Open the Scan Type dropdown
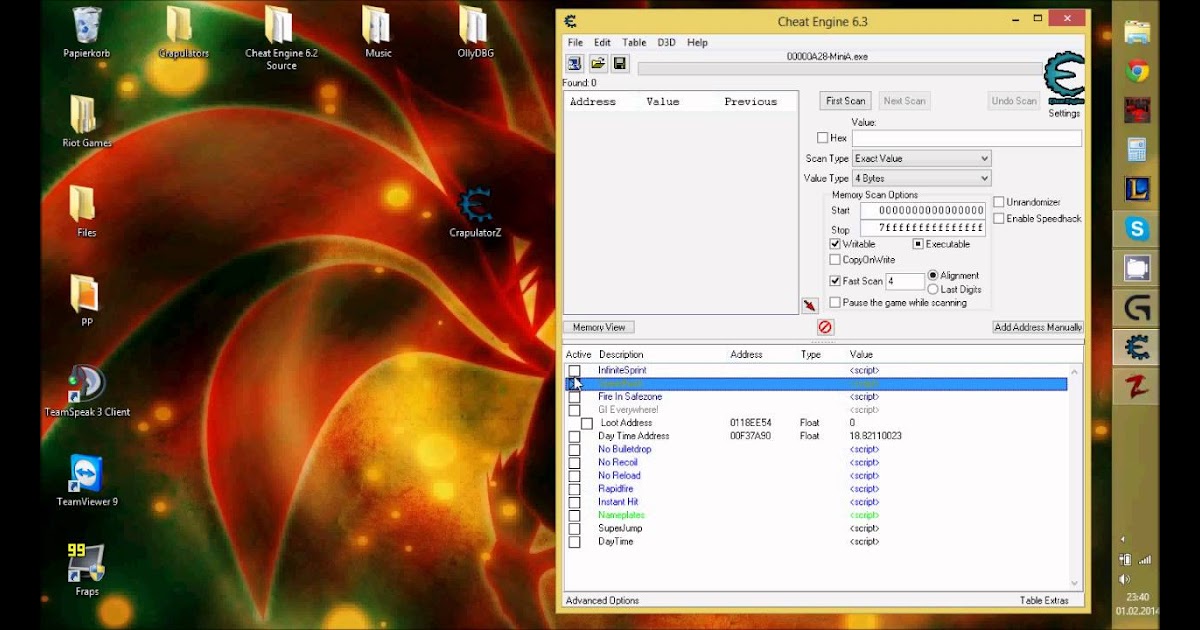Screen dimensions: 1200x630 (921, 158)
